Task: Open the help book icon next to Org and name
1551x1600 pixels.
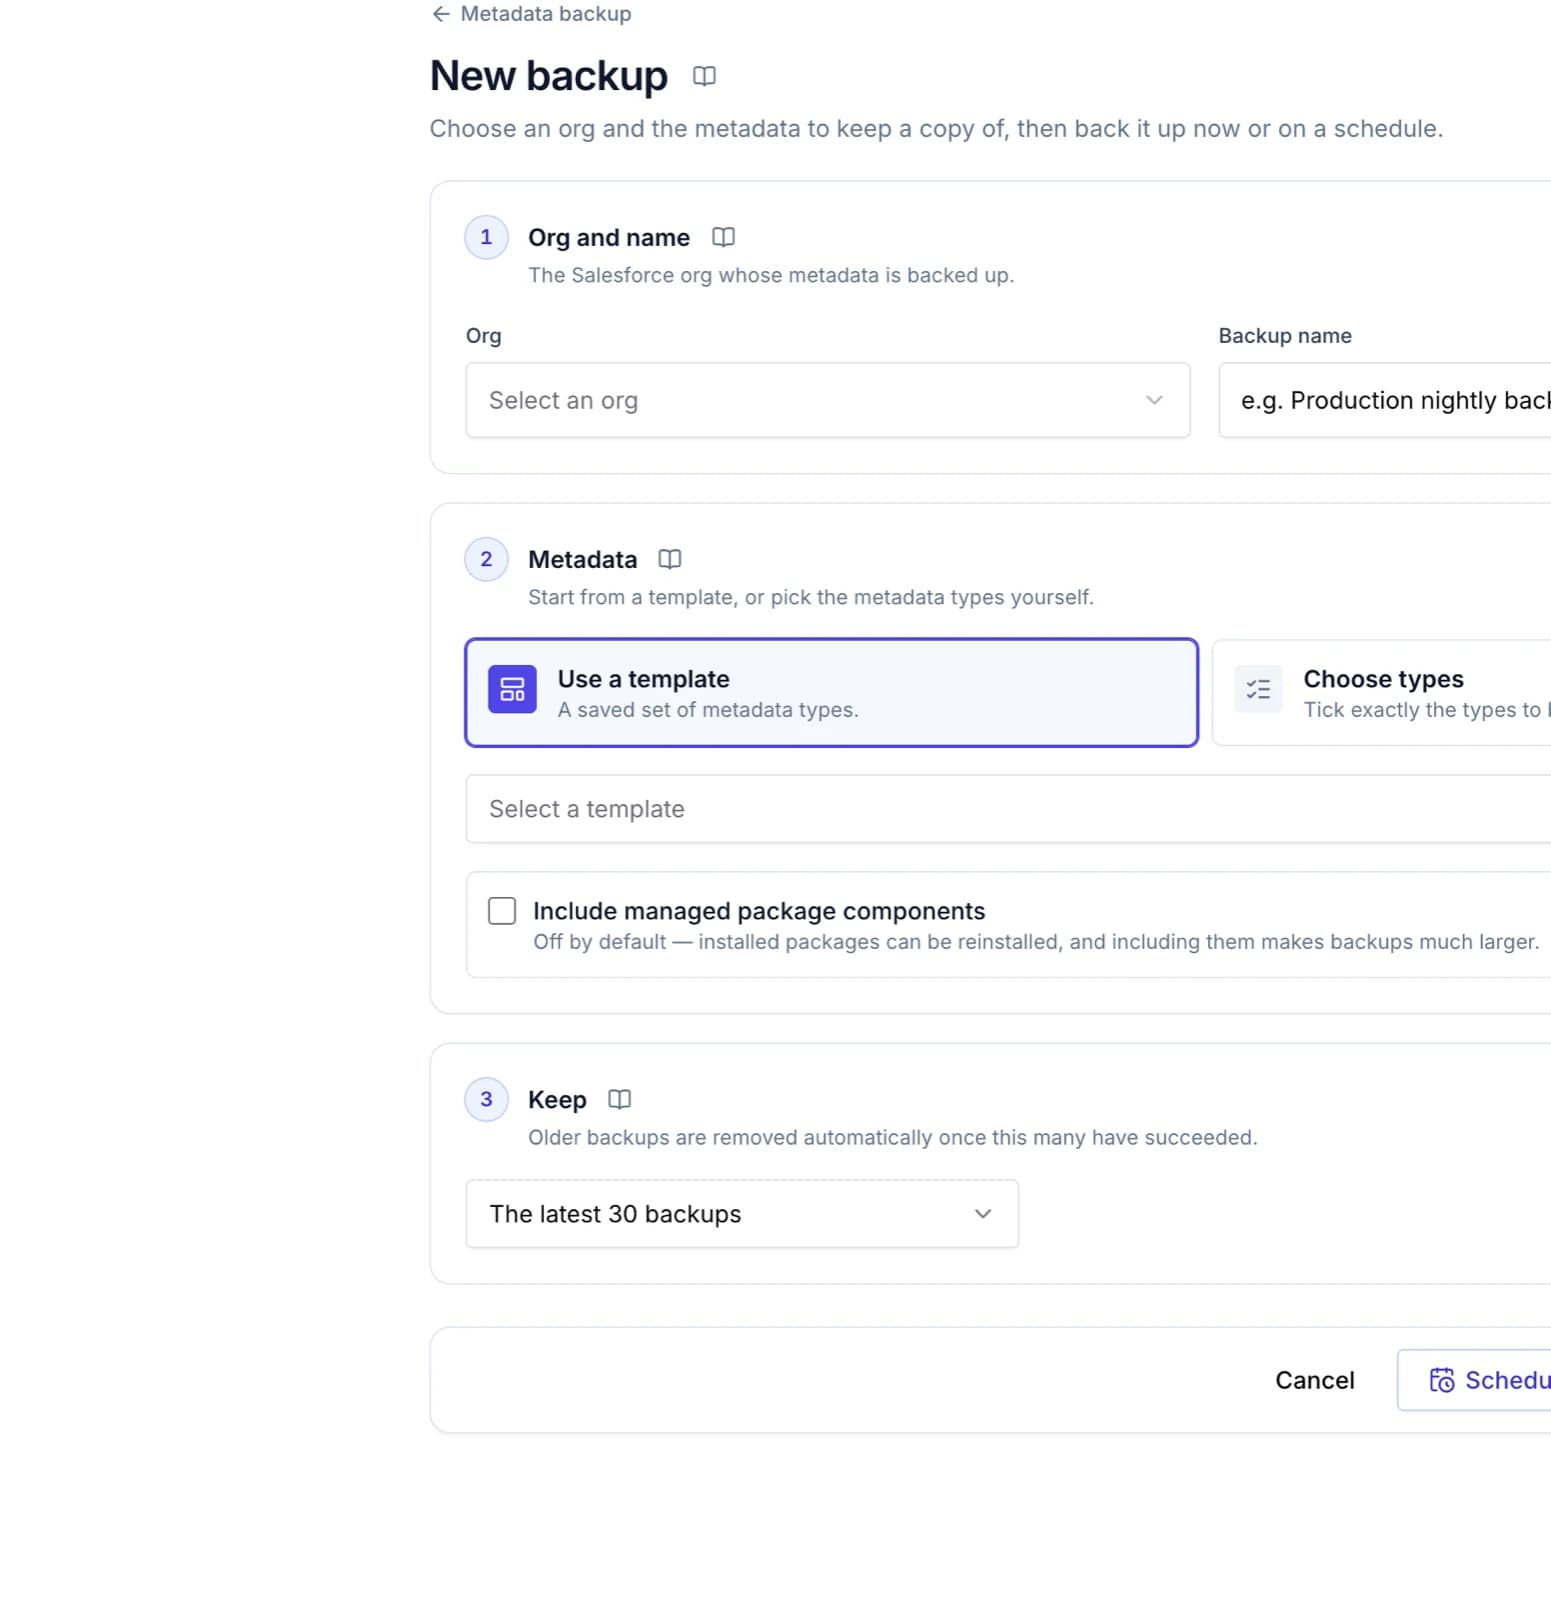Action: (723, 237)
